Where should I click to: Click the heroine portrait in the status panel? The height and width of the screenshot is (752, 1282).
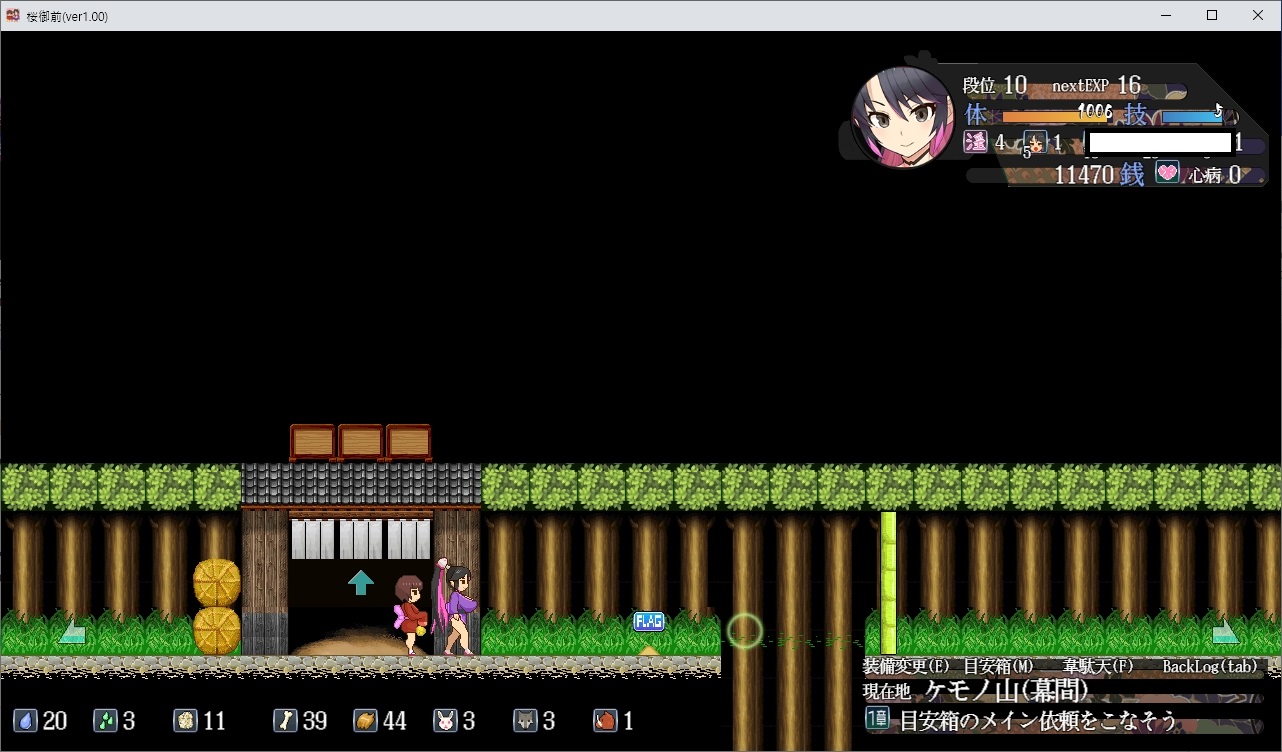pyautogui.click(x=902, y=117)
